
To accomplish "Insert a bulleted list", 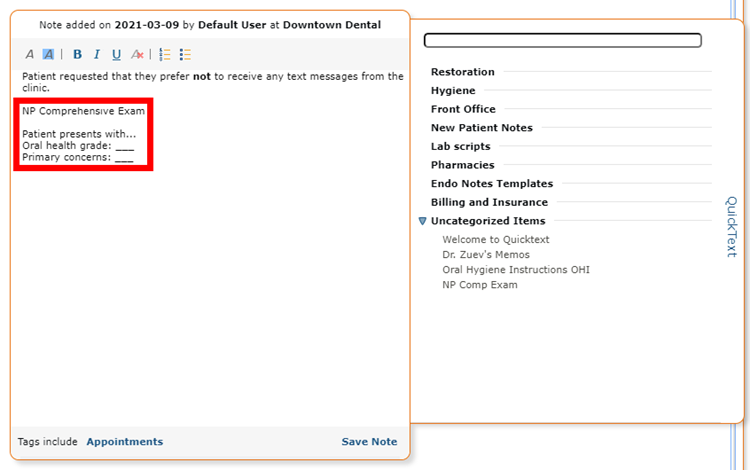I will [x=185, y=55].
